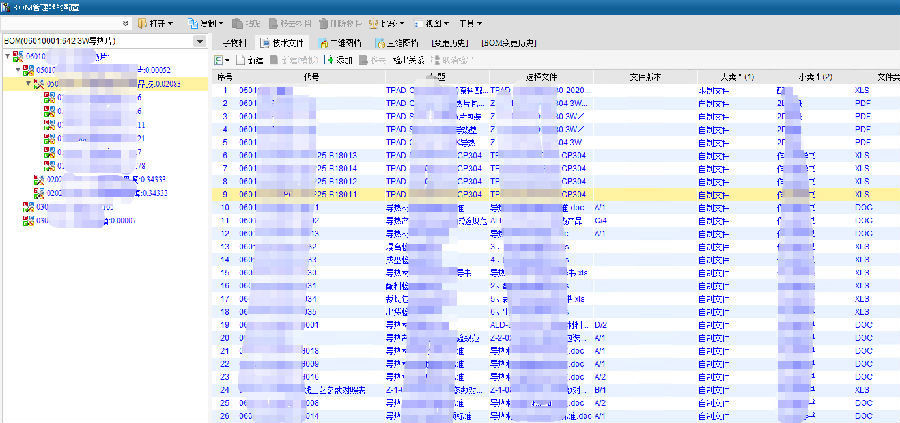Click the dropdown arrow next to 打开
900x423 pixels.
point(171,22)
